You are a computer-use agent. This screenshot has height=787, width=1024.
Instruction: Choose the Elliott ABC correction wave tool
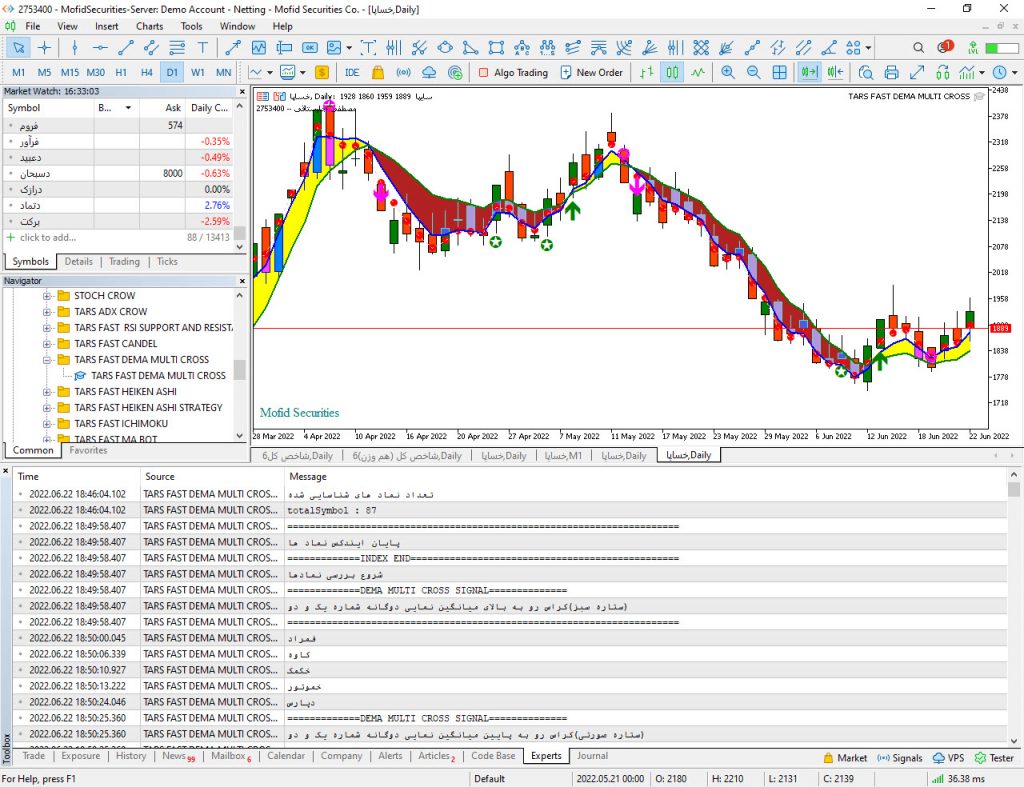tap(522, 48)
